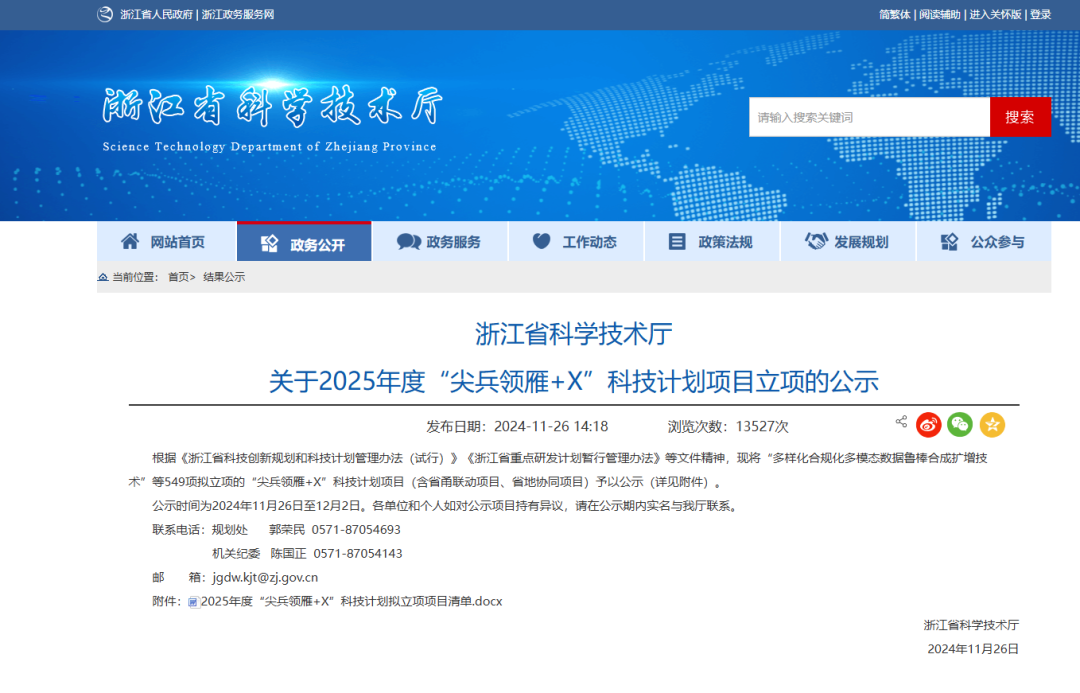This screenshot has width=1080, height=693.
Task: Click signature date 2024年11月26日
Action: 973,649
